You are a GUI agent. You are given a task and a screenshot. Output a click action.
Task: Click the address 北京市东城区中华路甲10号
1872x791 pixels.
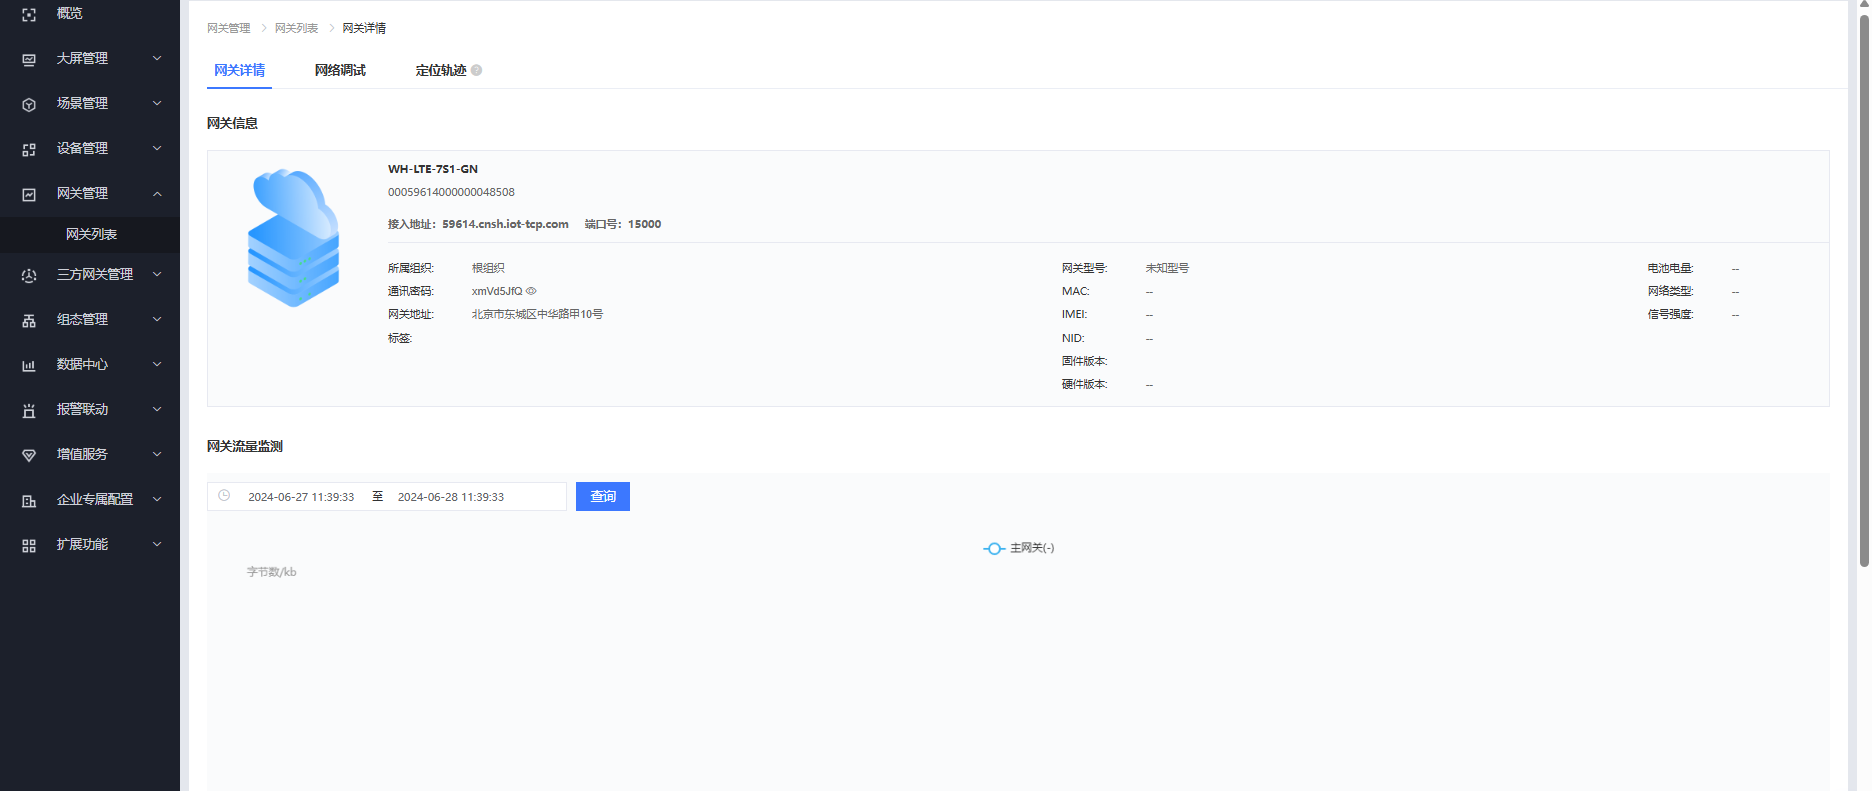(x=537, y=314)
